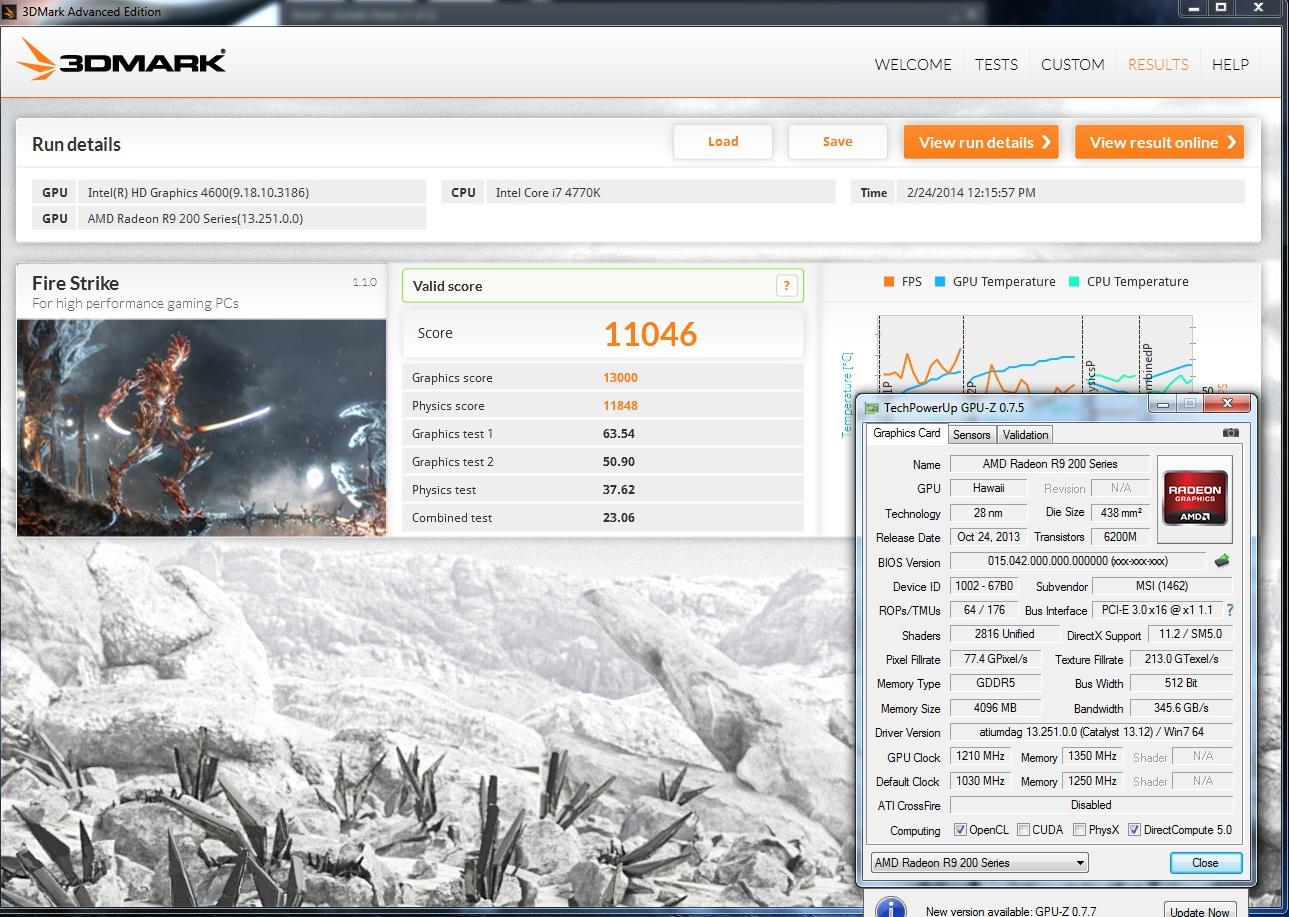Click the Bus Interface question mark icon
The image size is (1289, 917).
pyautogui.click(x=1229, y=610)
